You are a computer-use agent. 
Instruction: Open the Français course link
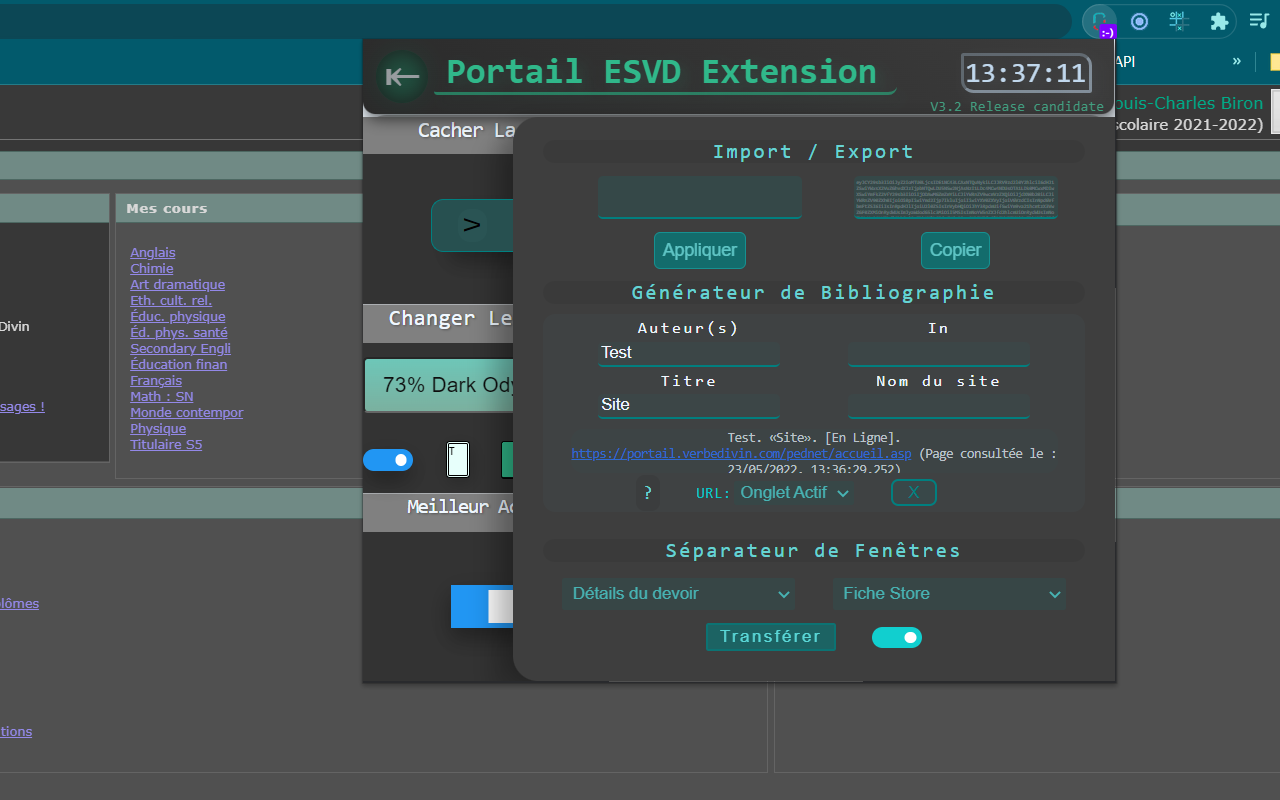click(156, 381)
